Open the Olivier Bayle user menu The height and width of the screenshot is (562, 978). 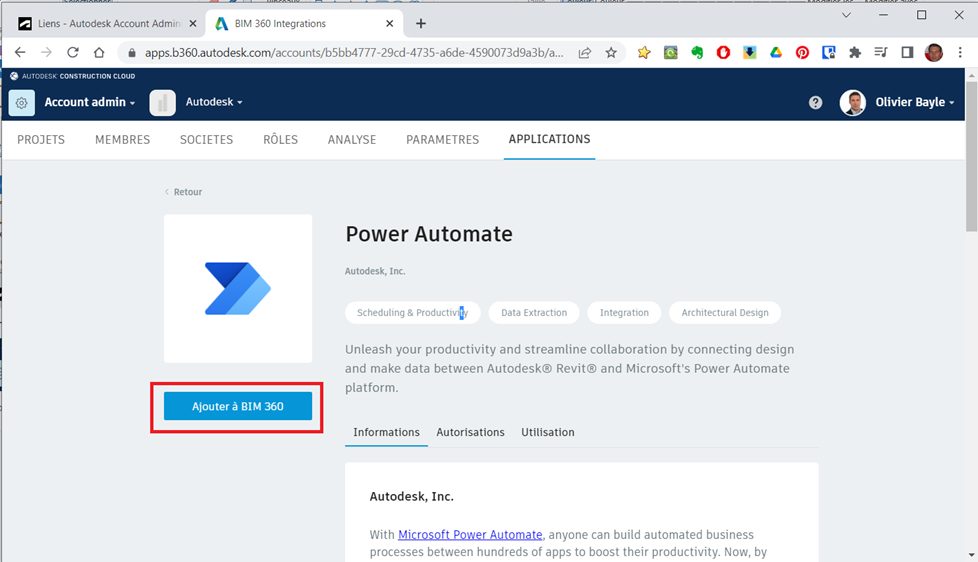[914, 102]
